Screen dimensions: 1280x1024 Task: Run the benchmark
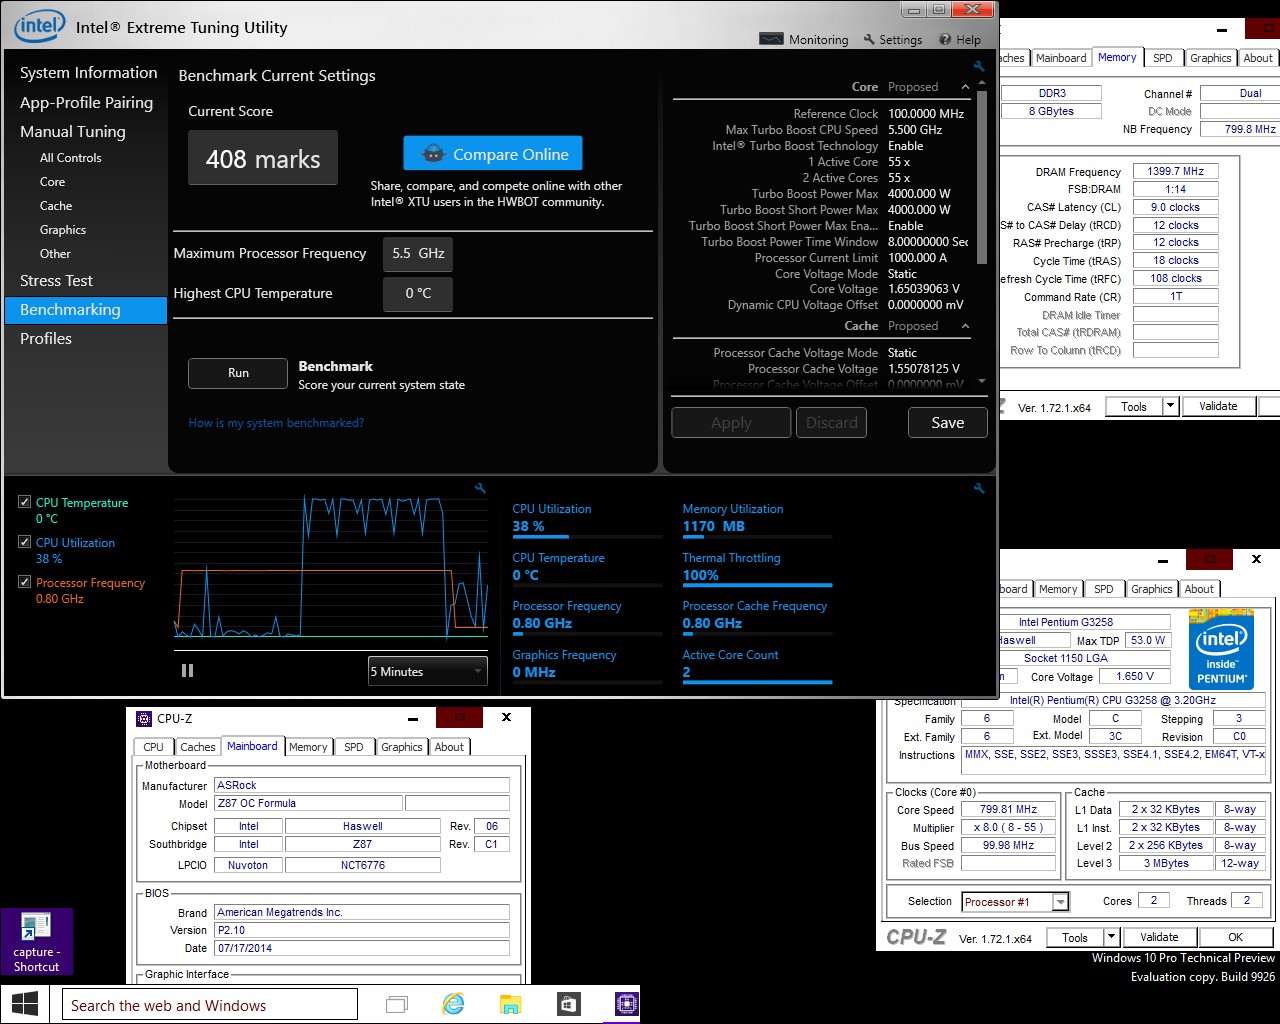tap(238, 373)
